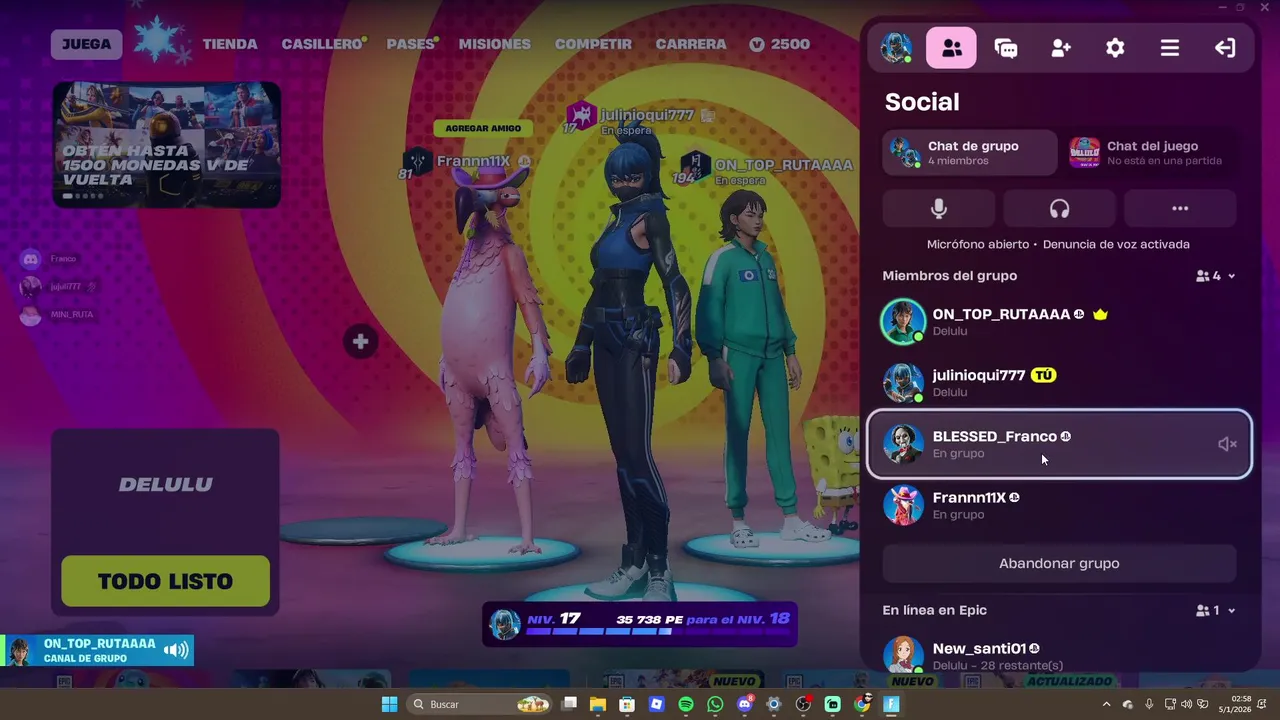
Task: Click AGREGAR AMIGO button above Frannn11X
Action: pyautogui.click(x=483, y=128)
